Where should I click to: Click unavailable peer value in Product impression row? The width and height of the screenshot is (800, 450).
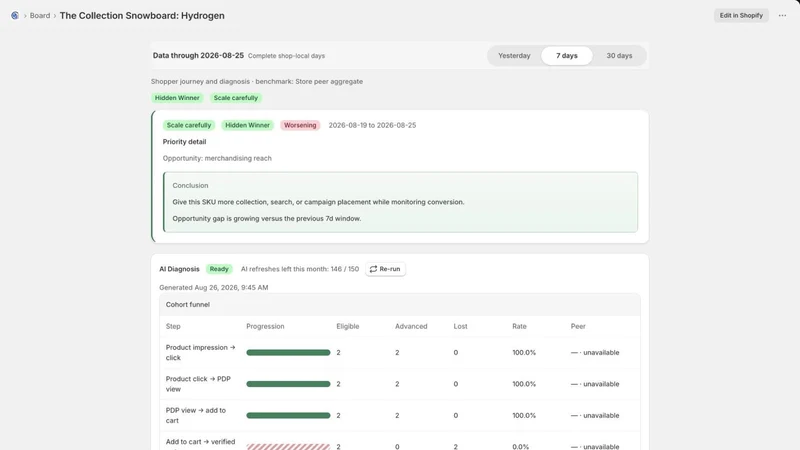(x=595, y=353)
